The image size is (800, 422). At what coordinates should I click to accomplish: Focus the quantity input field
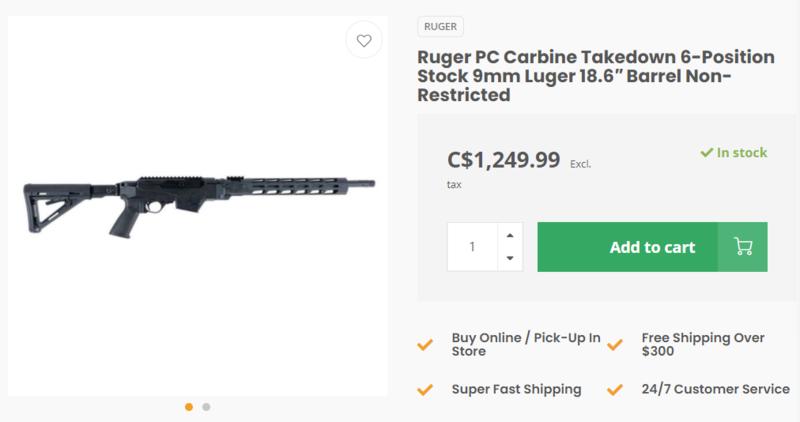tap(472, 247)
